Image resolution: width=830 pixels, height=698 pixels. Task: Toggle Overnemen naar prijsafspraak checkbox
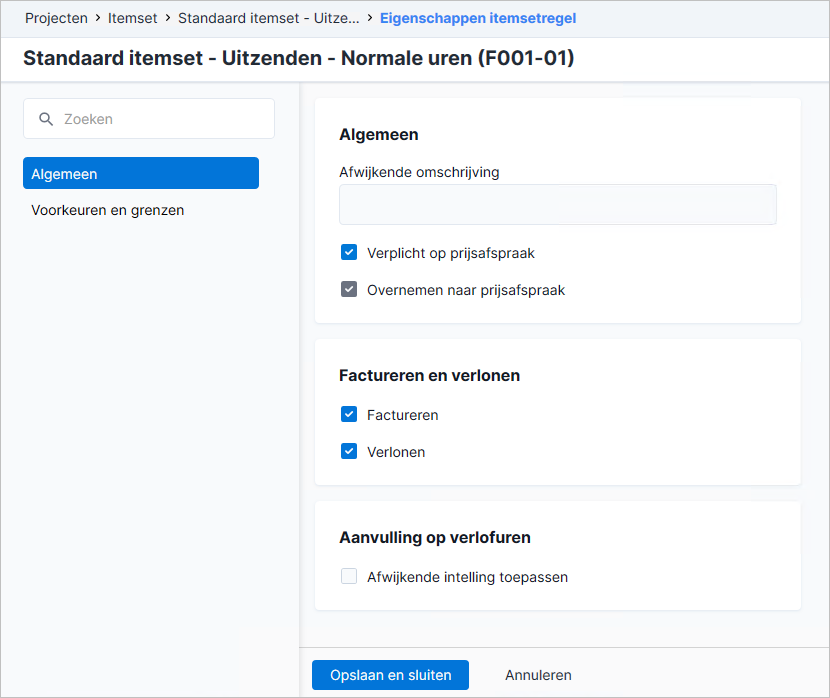[349, 289]
